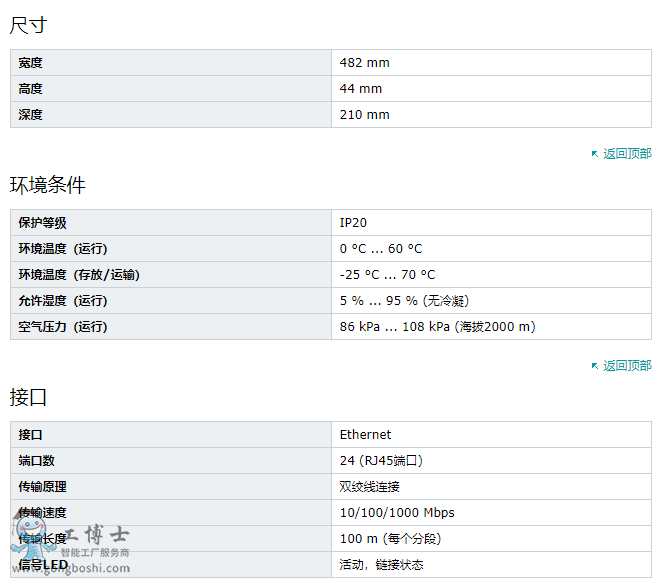Click the 双绞线连接 transmission principle value

coord(370,487)
